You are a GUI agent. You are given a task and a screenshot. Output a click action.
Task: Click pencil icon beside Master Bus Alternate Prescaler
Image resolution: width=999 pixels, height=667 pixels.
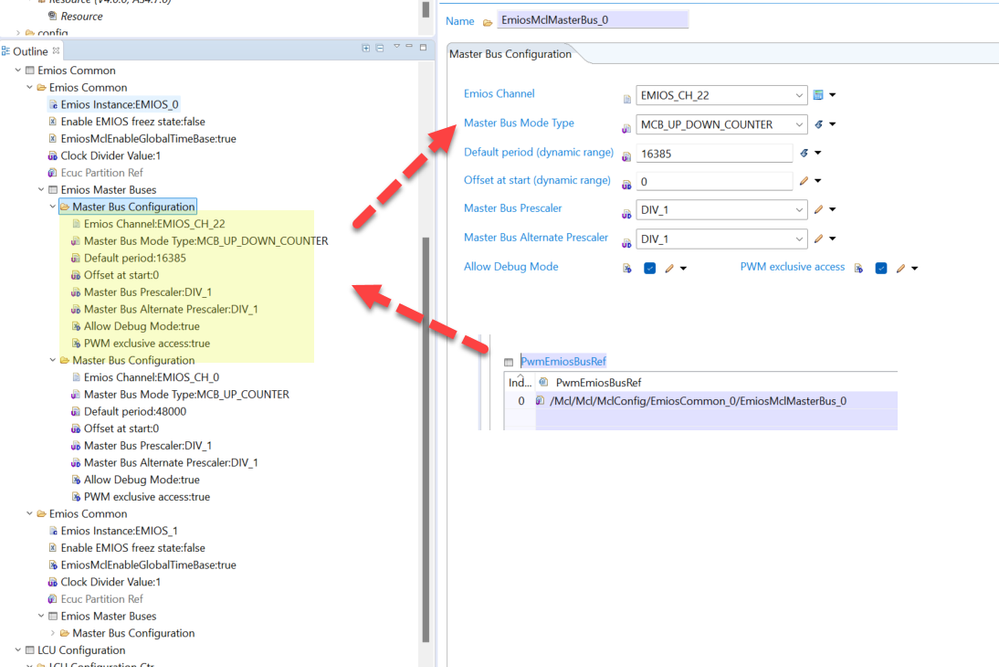click(819, 238)
